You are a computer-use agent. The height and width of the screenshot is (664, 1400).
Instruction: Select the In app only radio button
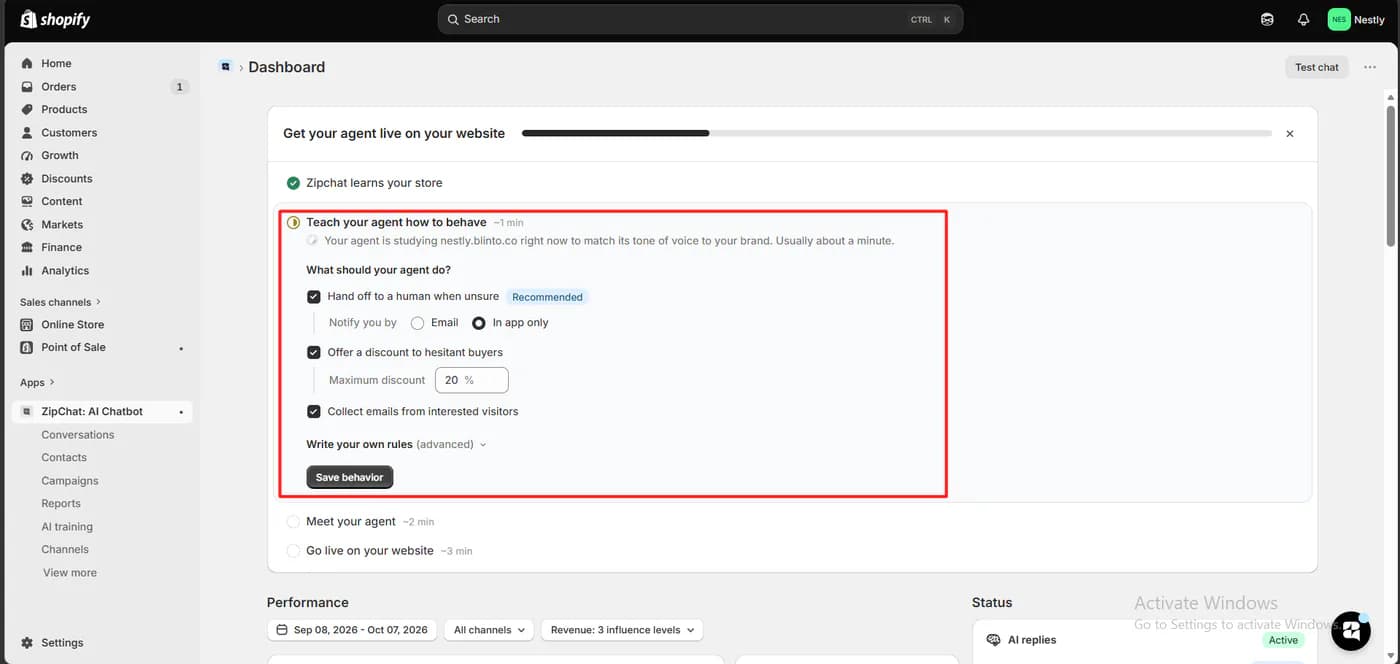[479, 323]
